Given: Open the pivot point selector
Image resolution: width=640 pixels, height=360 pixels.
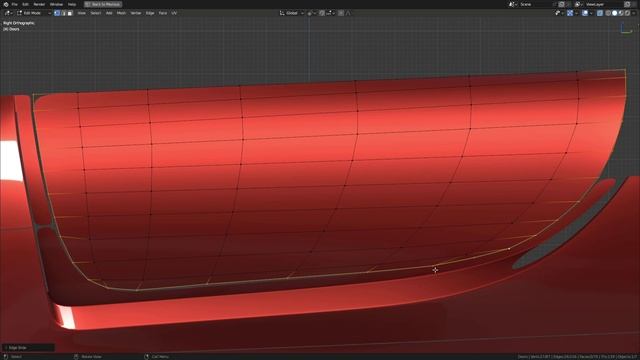Looking at the screenshot, I should click(312, 13).
